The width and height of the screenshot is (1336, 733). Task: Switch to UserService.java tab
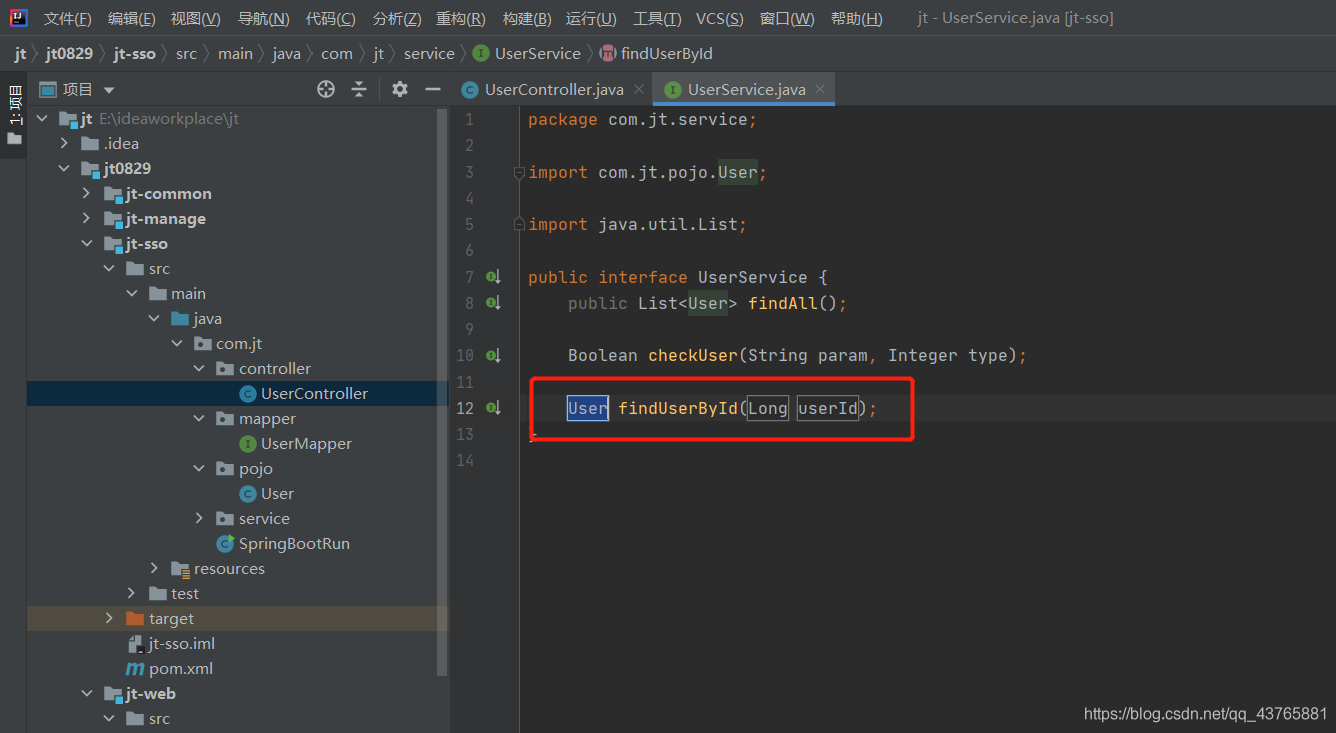click(746, 89)
